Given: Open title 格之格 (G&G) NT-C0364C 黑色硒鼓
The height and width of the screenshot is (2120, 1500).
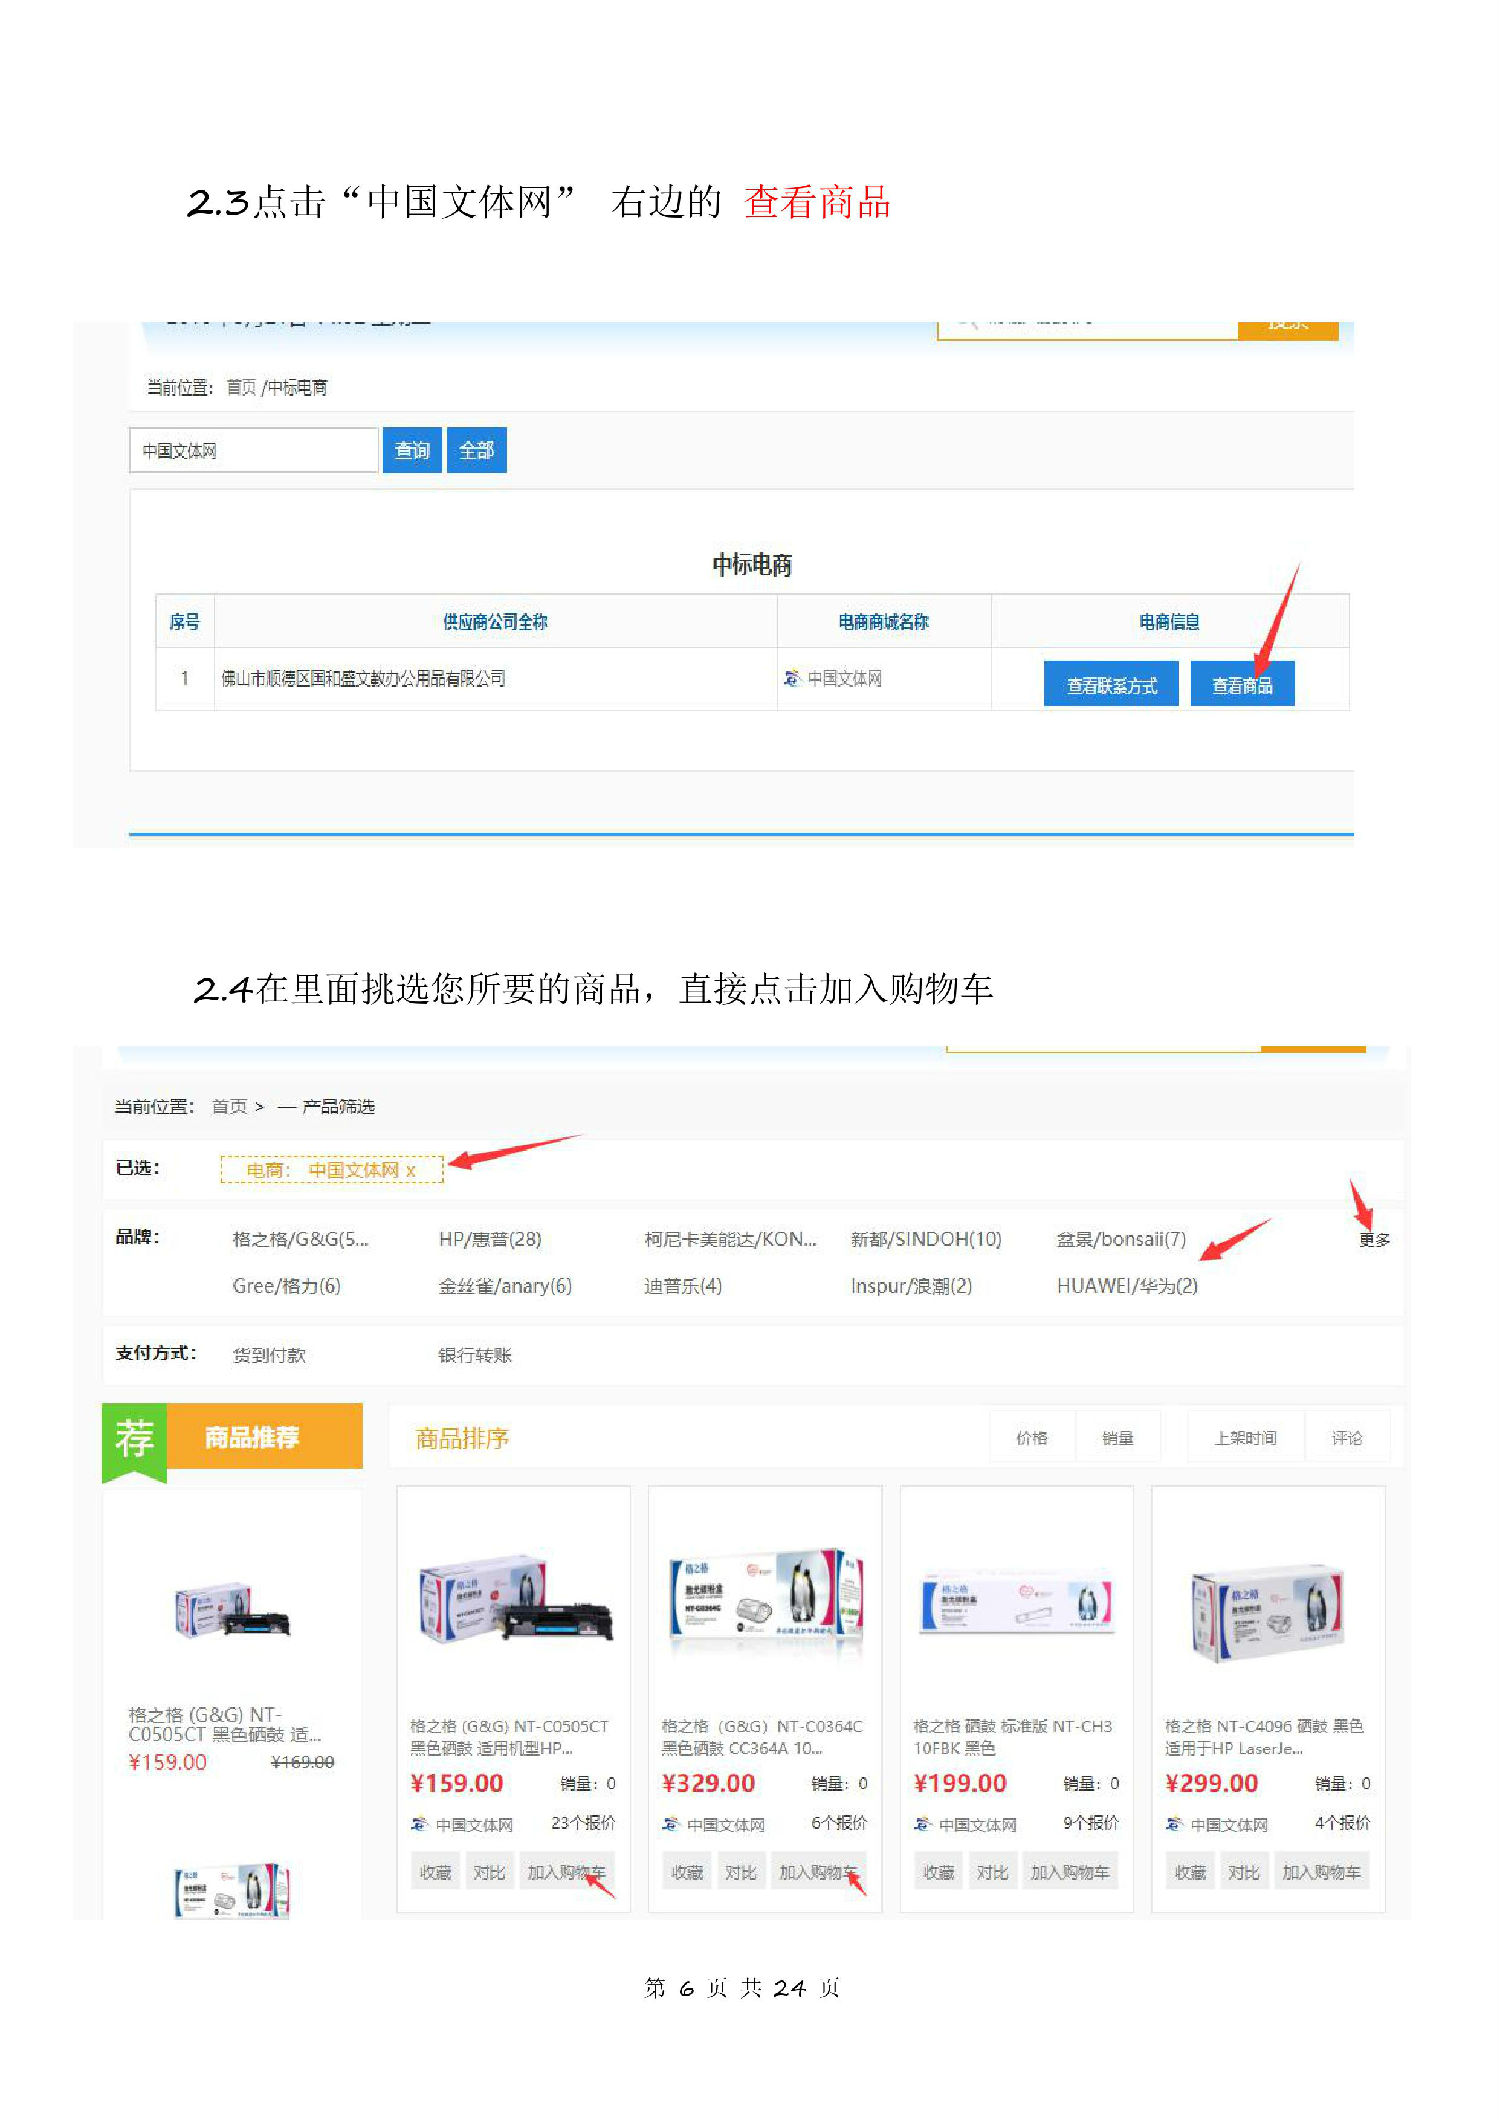Looking at the screenshot, I should [762, 1737].
